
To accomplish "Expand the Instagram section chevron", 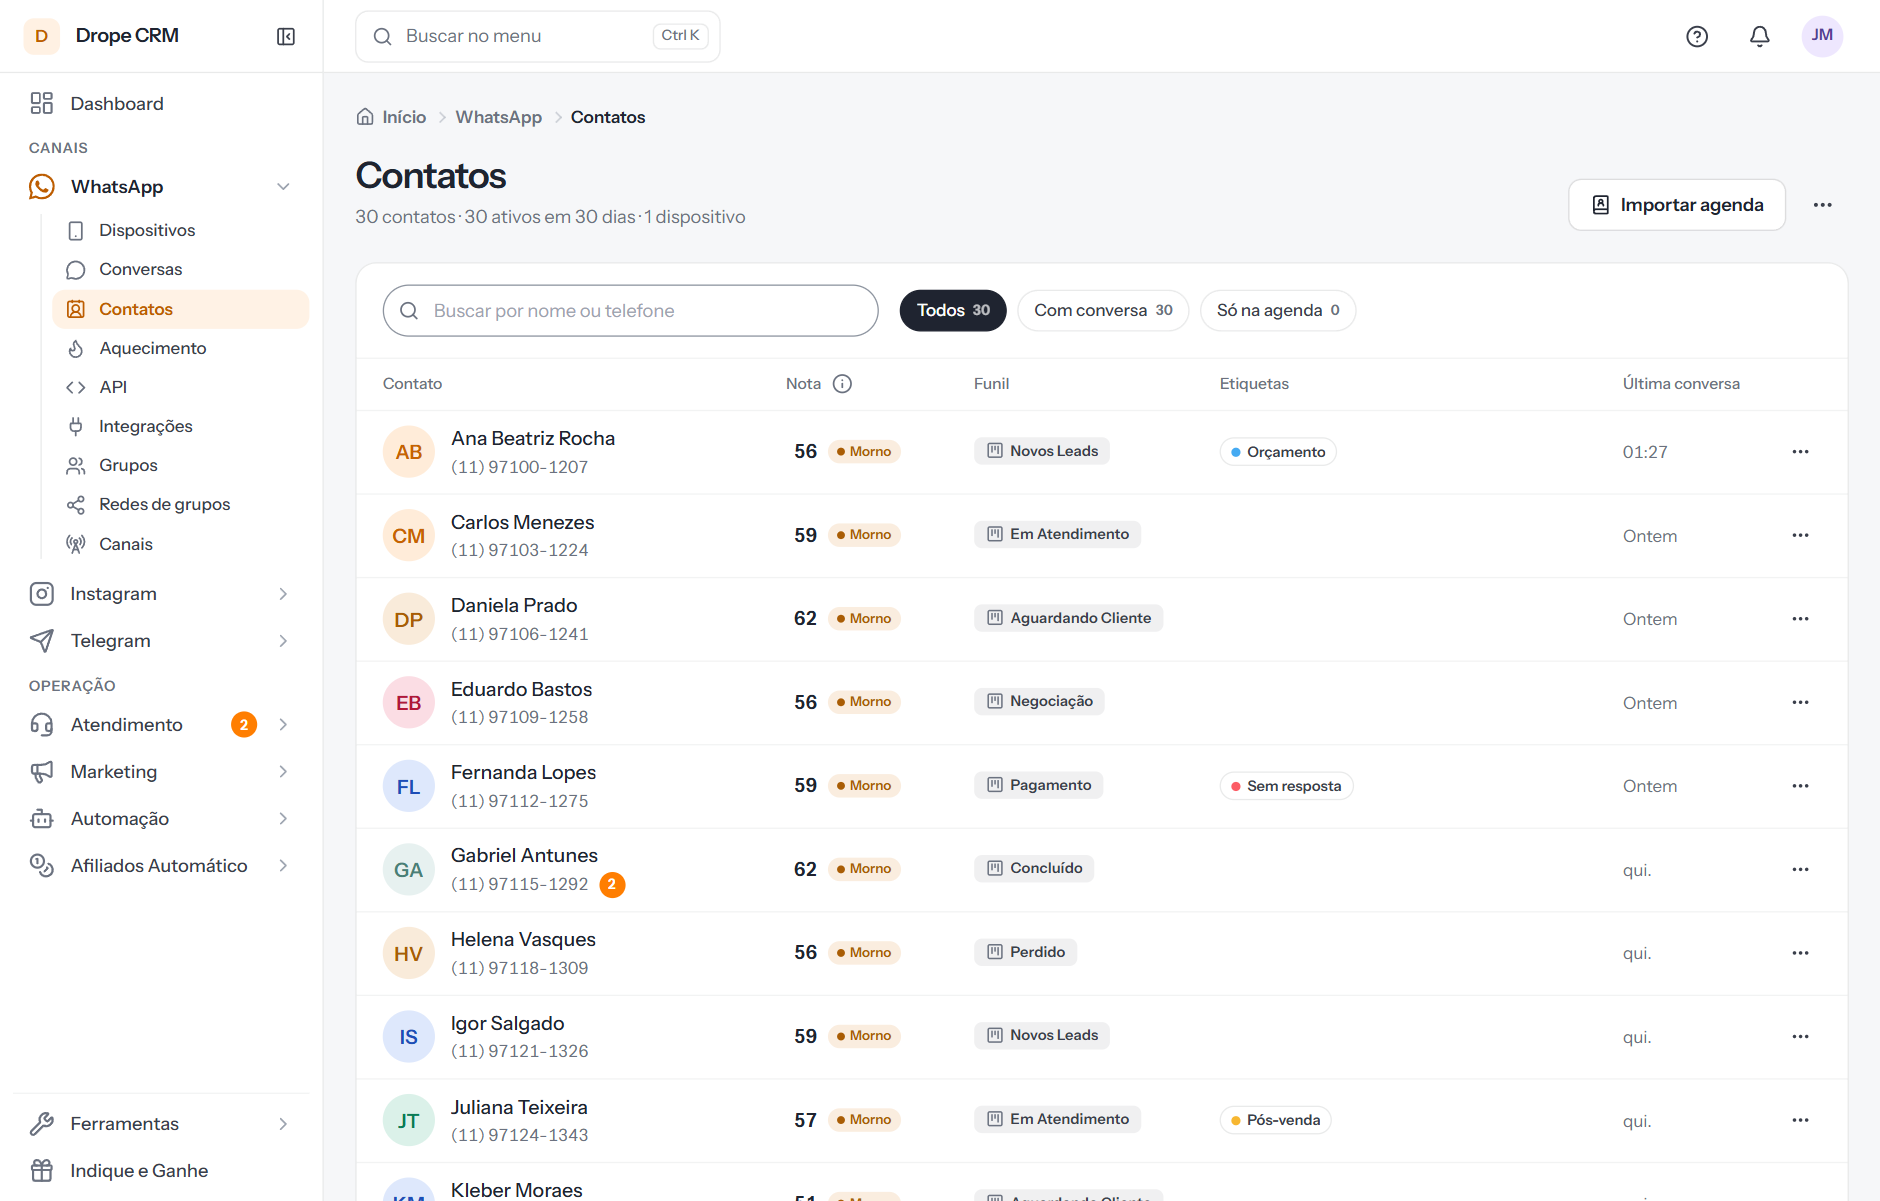I will (283, 594).
